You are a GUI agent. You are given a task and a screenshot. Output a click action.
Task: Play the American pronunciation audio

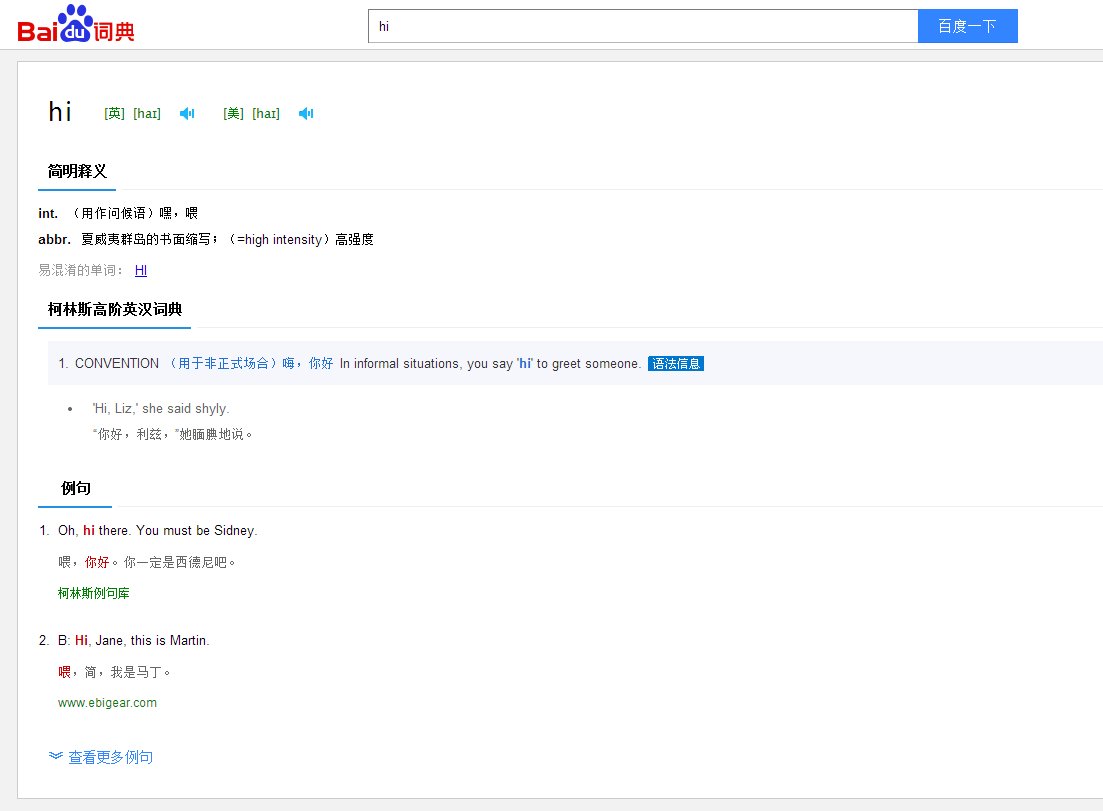click(306, 114)
